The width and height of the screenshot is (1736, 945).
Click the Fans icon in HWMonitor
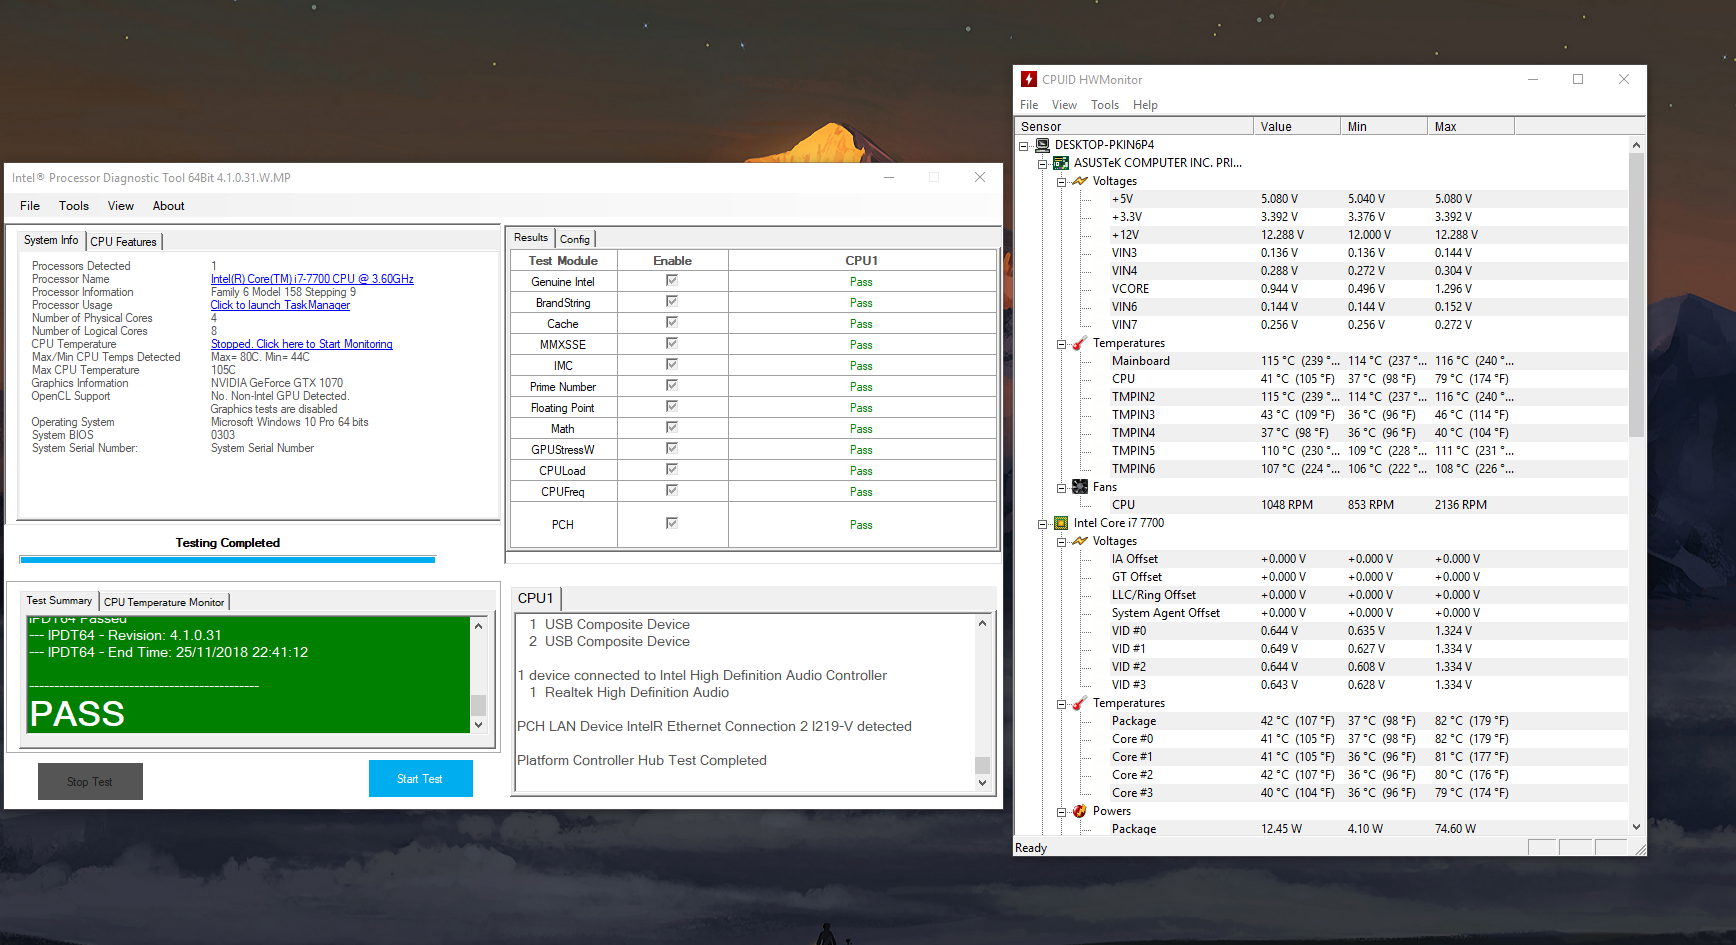pyautogui.click(x=1080, y=487)
